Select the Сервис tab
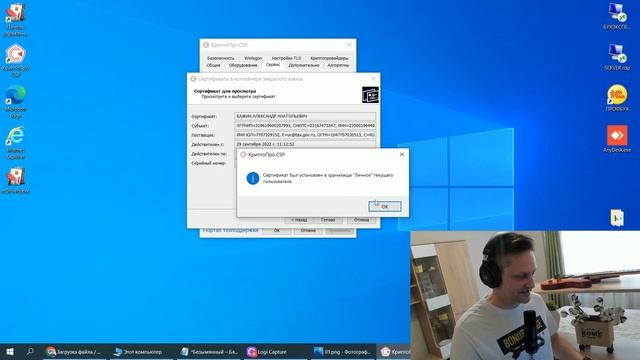 [273, 65]
